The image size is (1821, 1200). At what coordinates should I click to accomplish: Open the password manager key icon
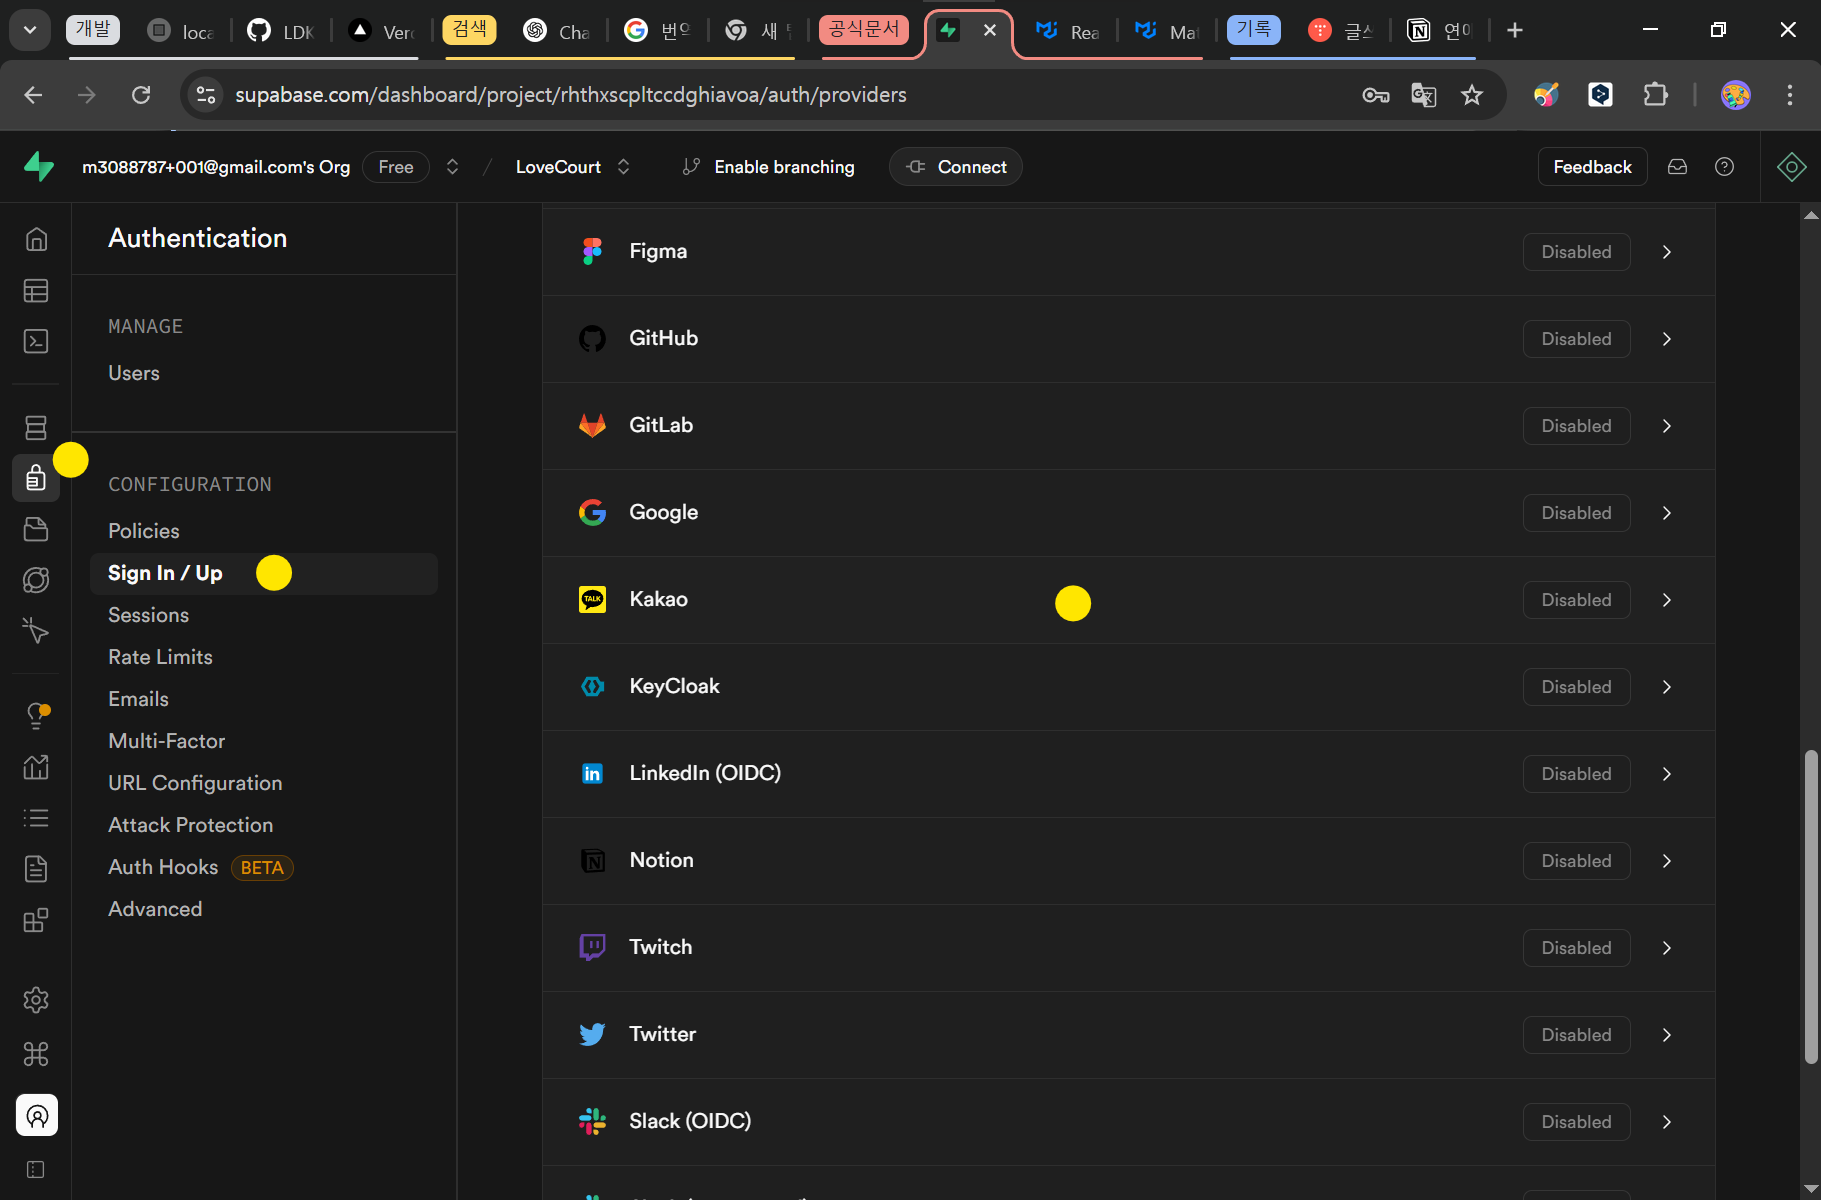click(x=1376, y=95)
